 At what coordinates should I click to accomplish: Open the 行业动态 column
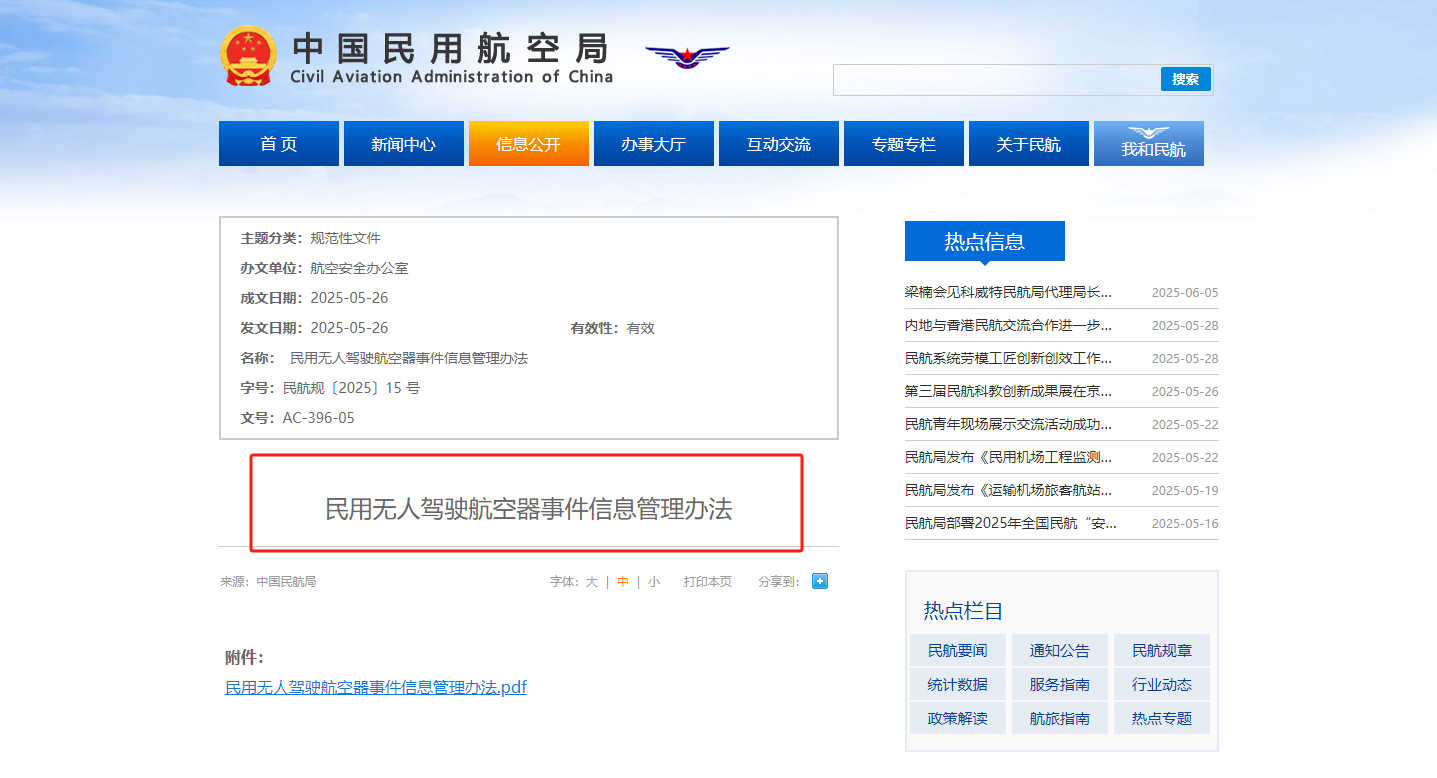point(1162,684)
